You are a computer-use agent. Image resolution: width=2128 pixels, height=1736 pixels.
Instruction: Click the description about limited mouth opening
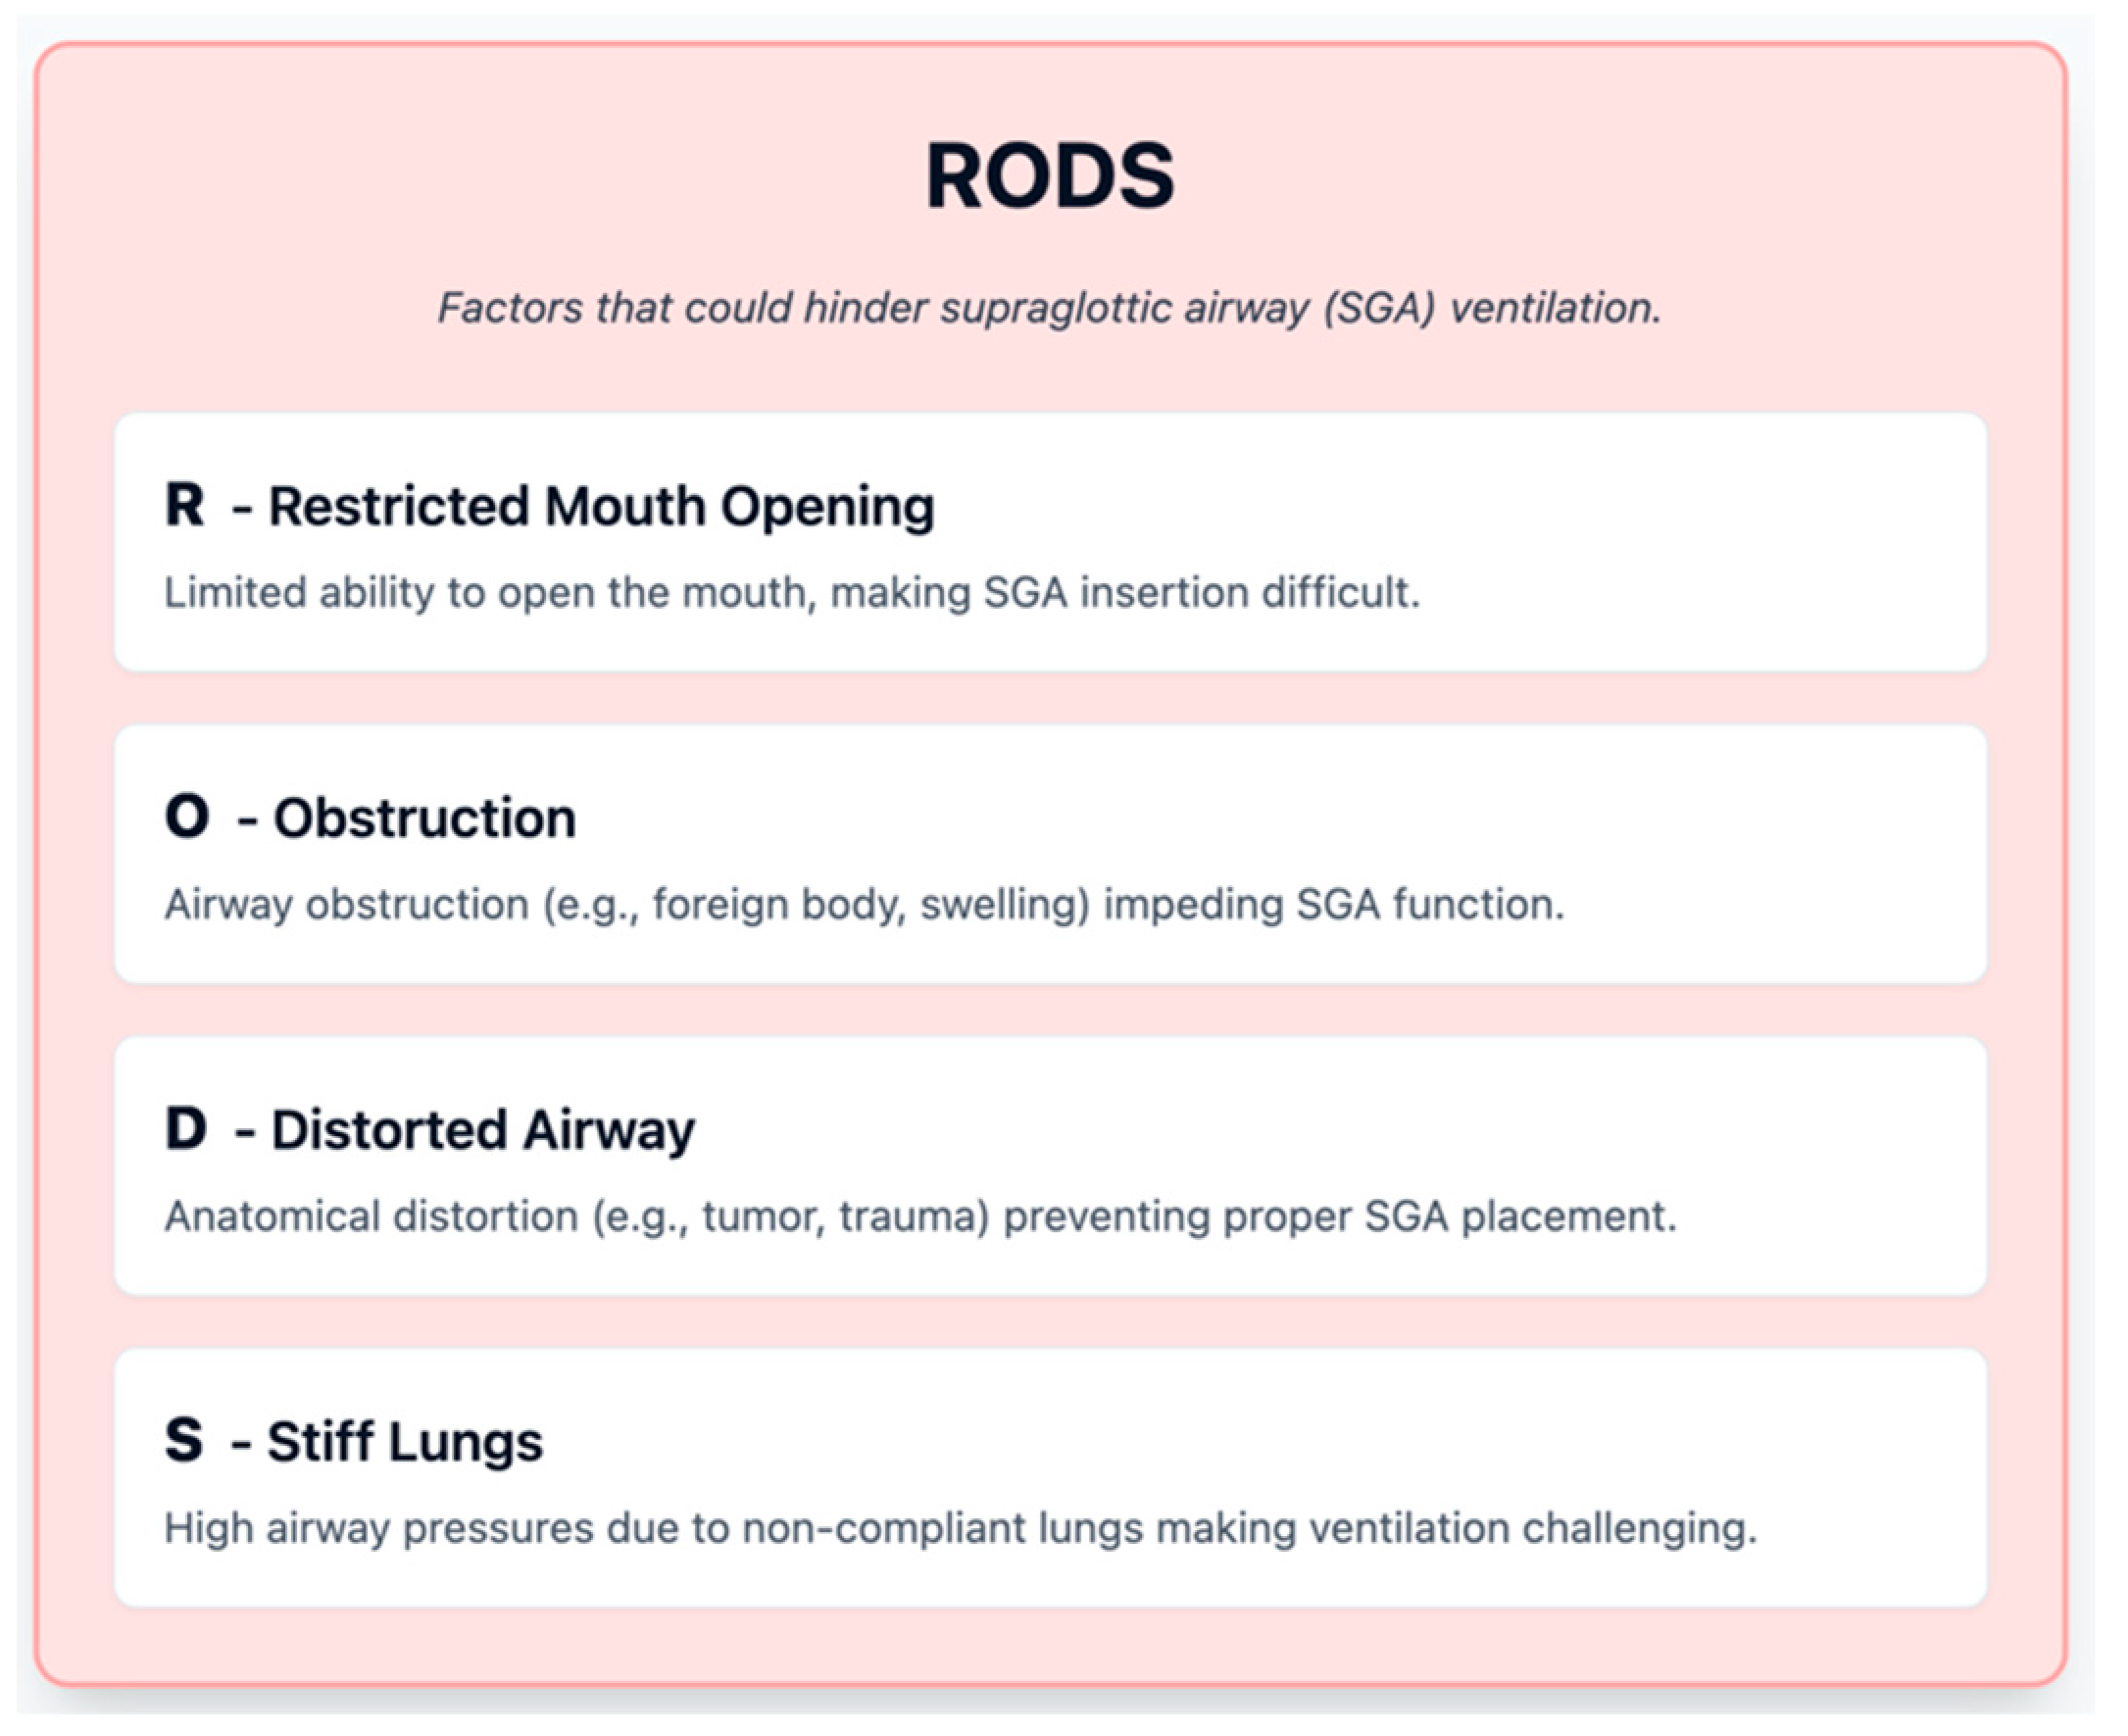791,593
